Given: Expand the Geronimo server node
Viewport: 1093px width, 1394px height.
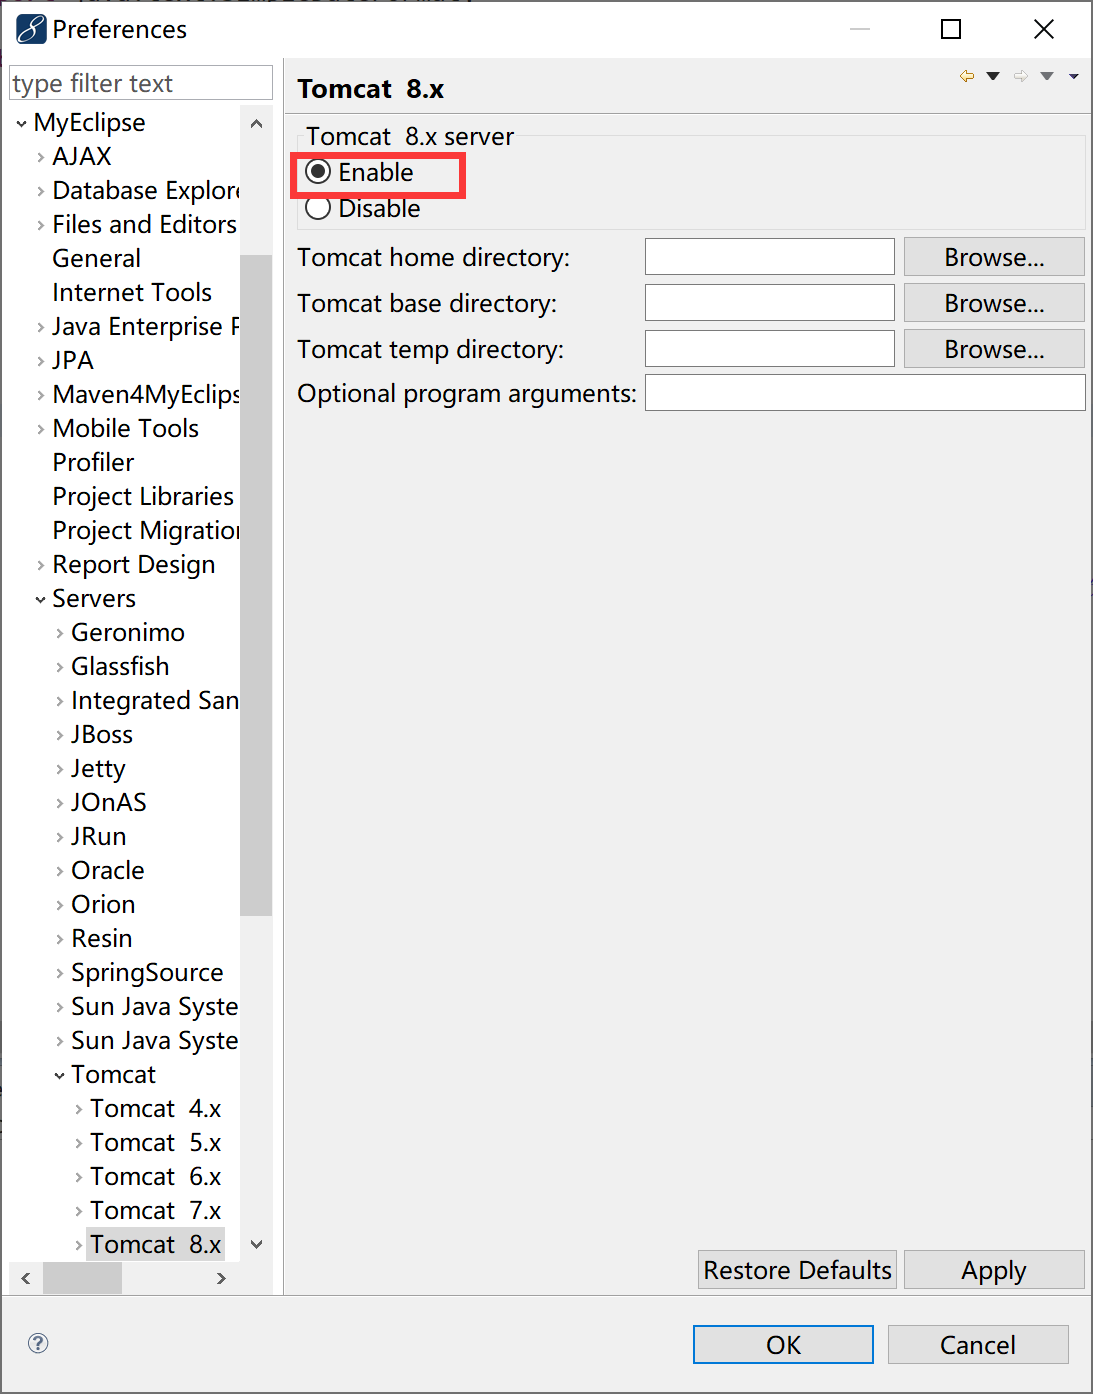Looking at the screenshot, I should [x=59, y=634].
